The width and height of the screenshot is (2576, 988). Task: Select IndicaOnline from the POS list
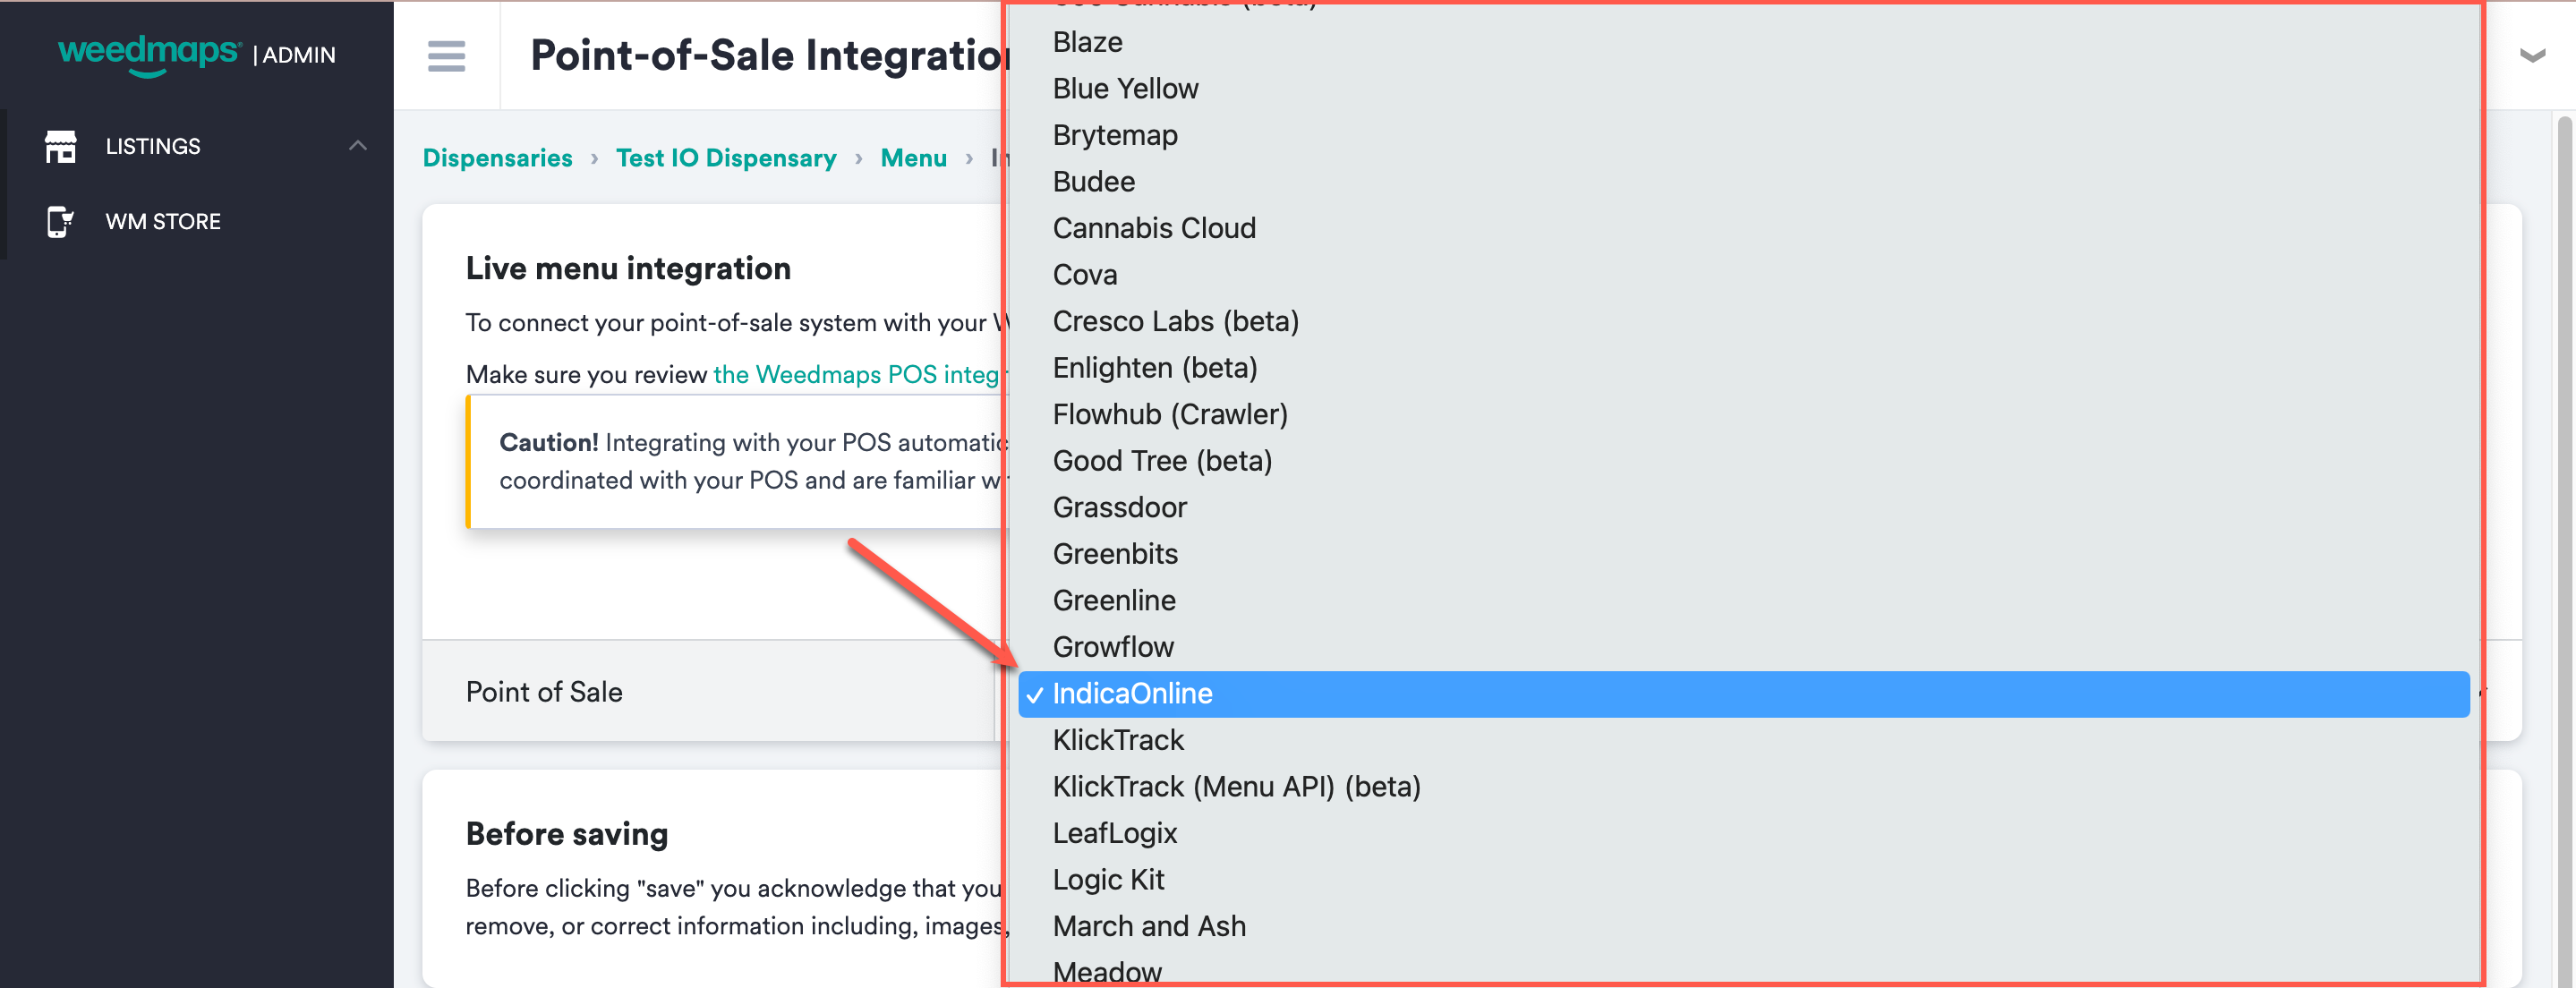click(x=1132, y=693)
